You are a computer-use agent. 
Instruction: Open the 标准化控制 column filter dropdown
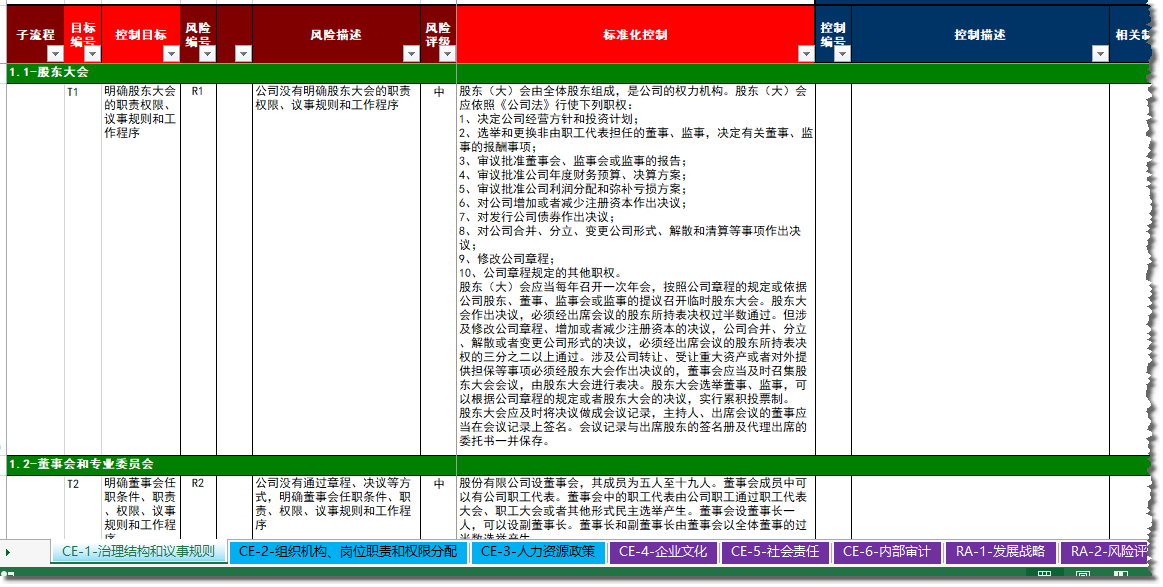[806, 54]
